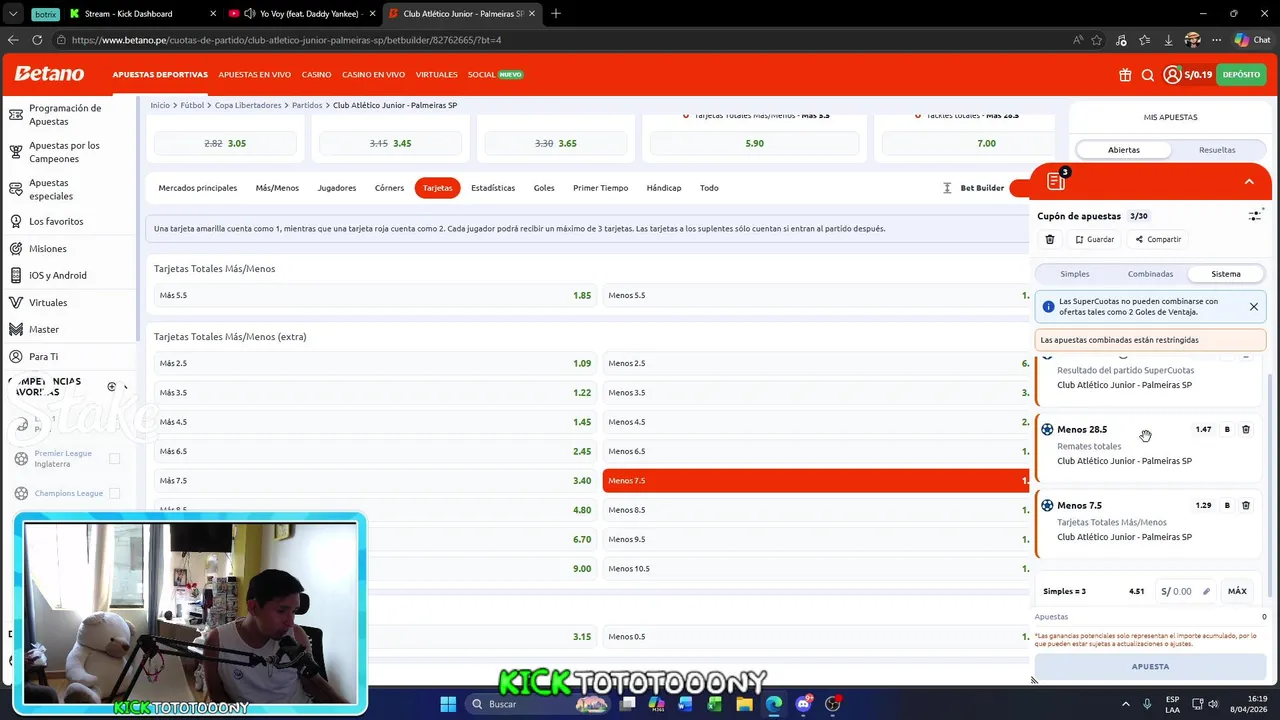
Task: Select Más 4.5 odds 1.45
Action: coord(375,422)
